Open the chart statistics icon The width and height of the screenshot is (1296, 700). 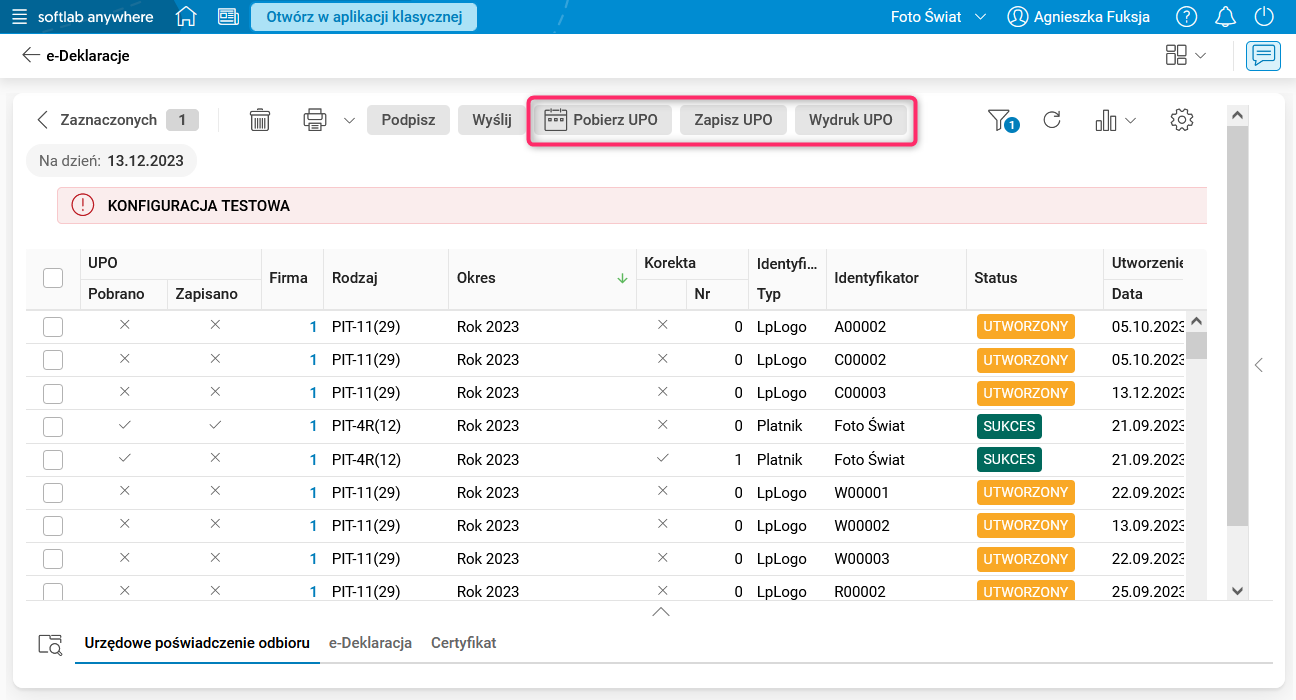[1105, 120]
